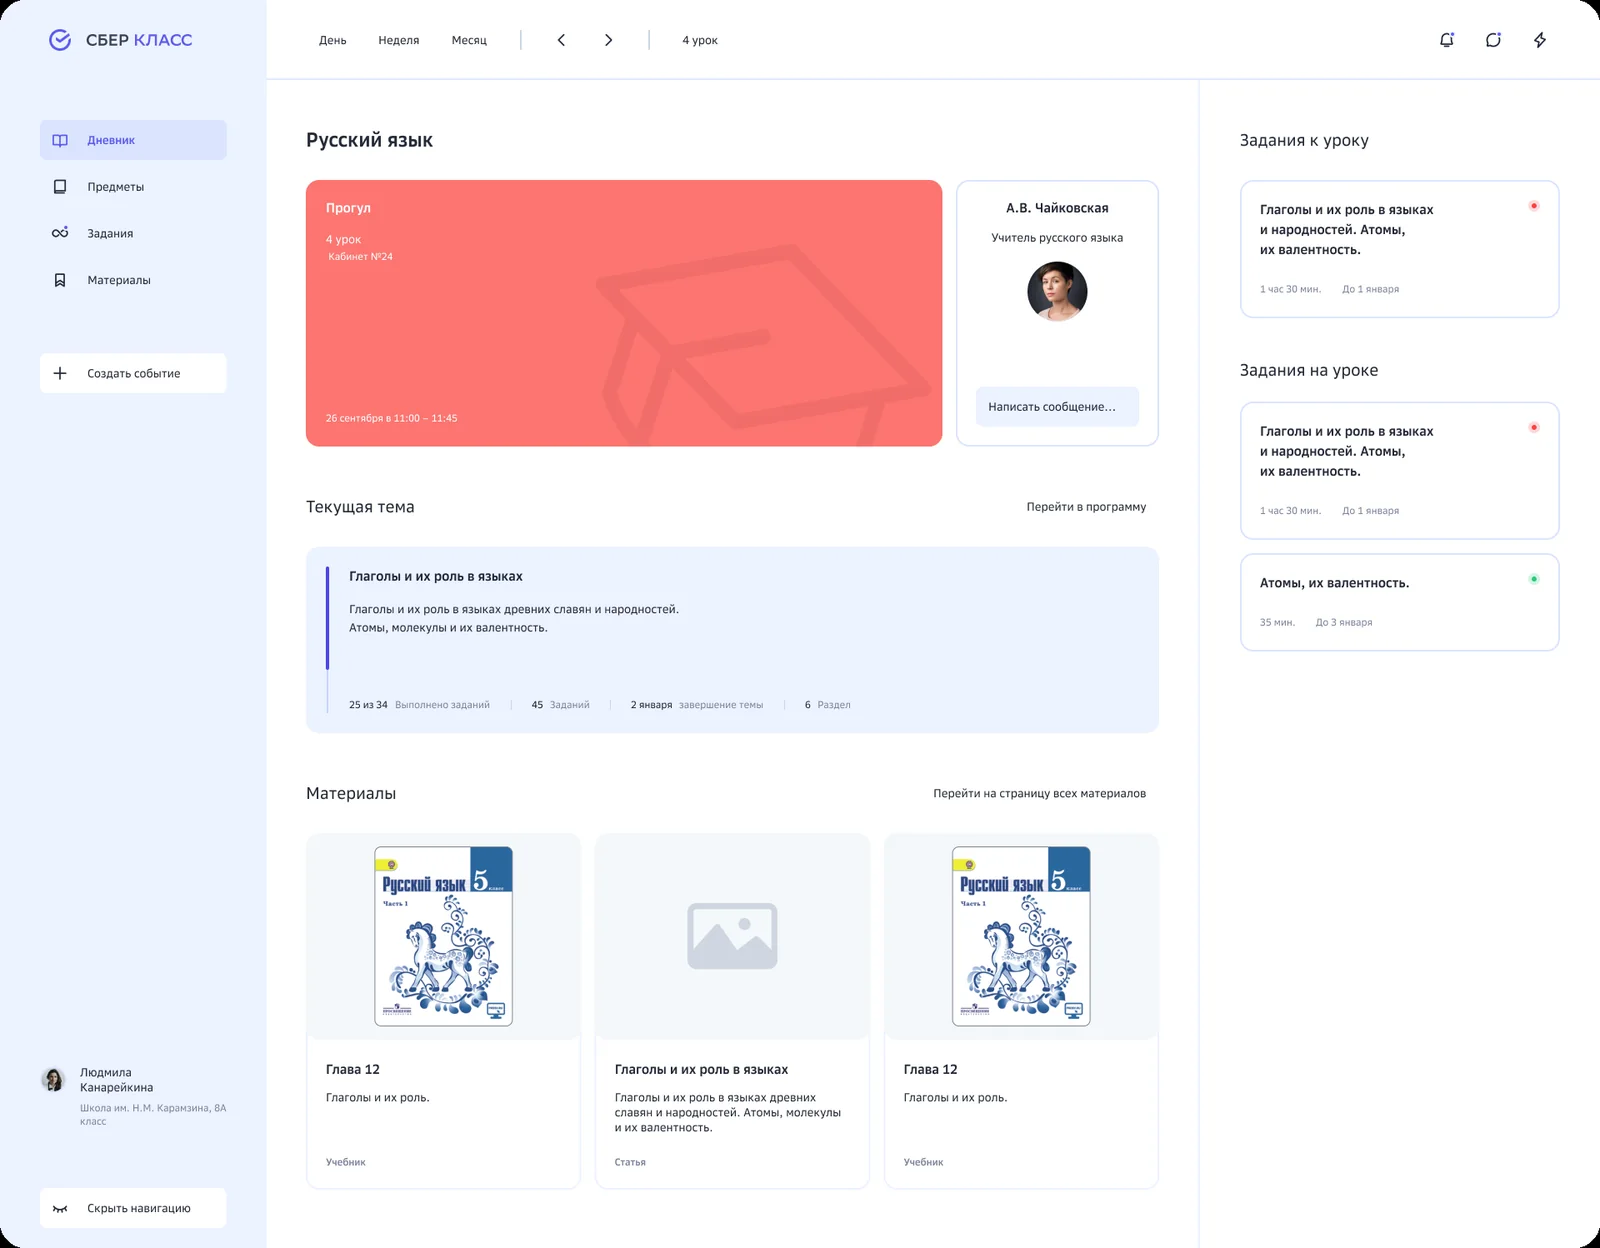Open the Предметы sidebar item
1600x1248 pixels.
[133, 187]
